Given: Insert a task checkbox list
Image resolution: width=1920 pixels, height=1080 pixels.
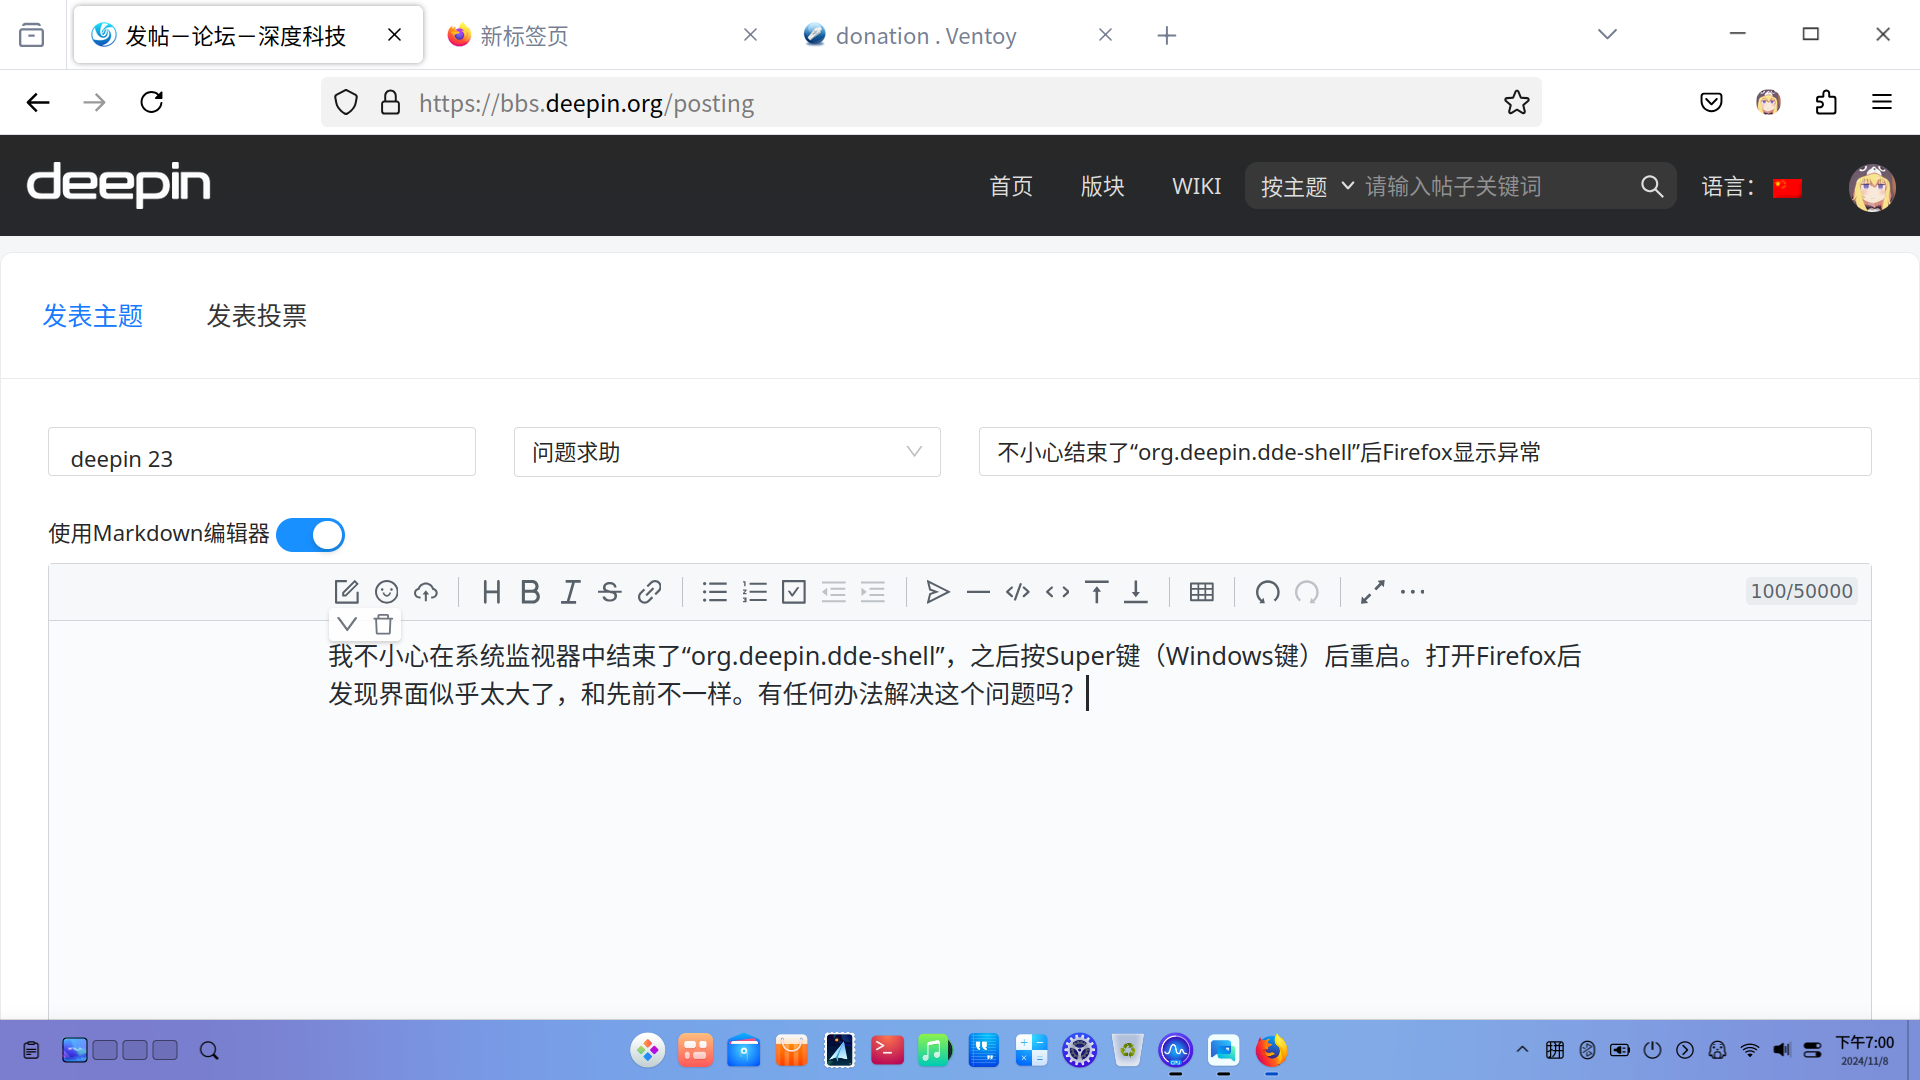Looking at the screenshot, I should (794, 592).
